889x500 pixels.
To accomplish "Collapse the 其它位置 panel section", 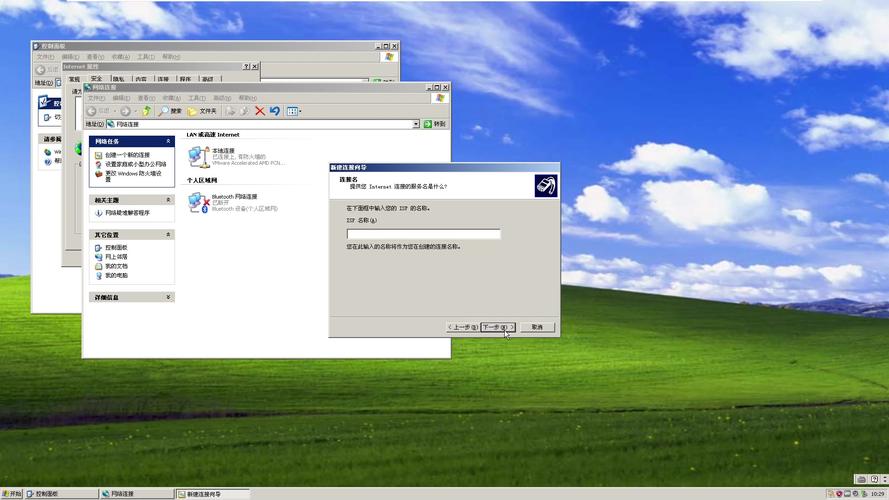I will click(x=168, y=235).
